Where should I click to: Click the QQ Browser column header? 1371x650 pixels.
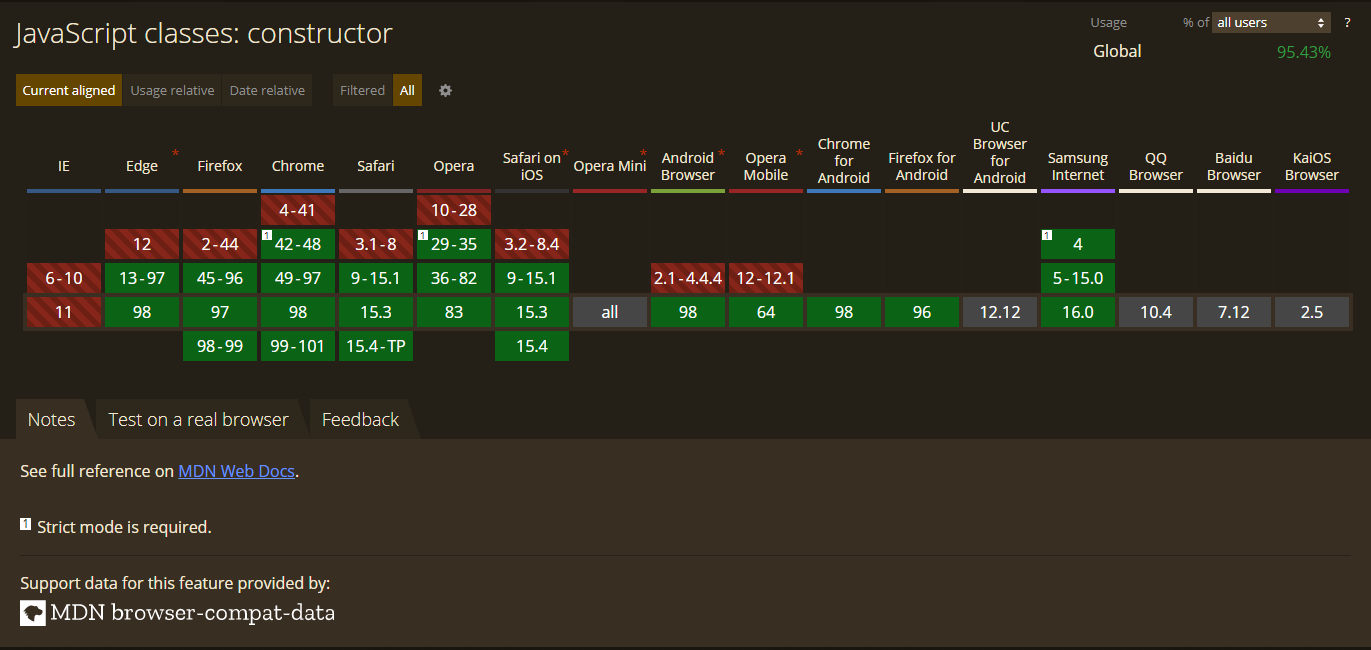[x=1156, y=166]
